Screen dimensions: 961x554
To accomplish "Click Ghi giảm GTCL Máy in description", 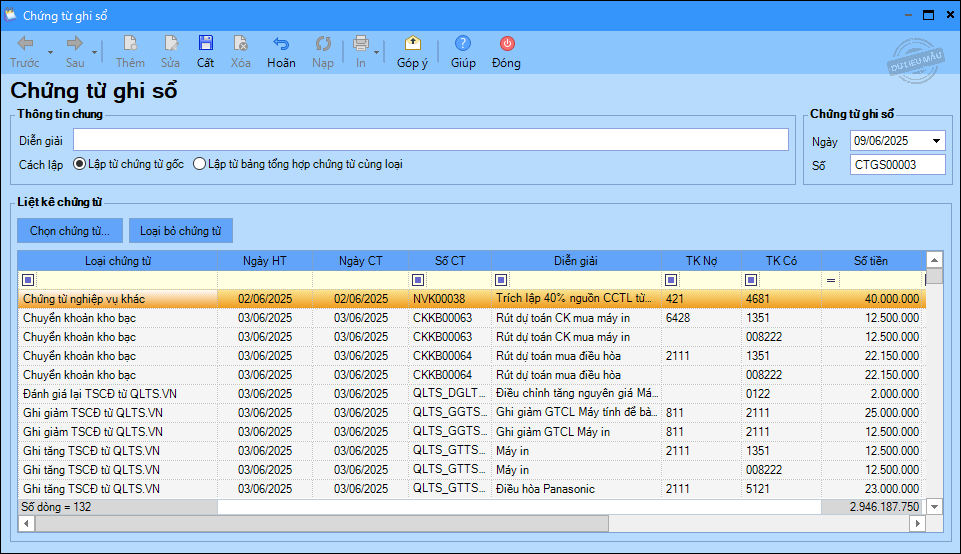I will pyautogui.click(x=576, y=432).
